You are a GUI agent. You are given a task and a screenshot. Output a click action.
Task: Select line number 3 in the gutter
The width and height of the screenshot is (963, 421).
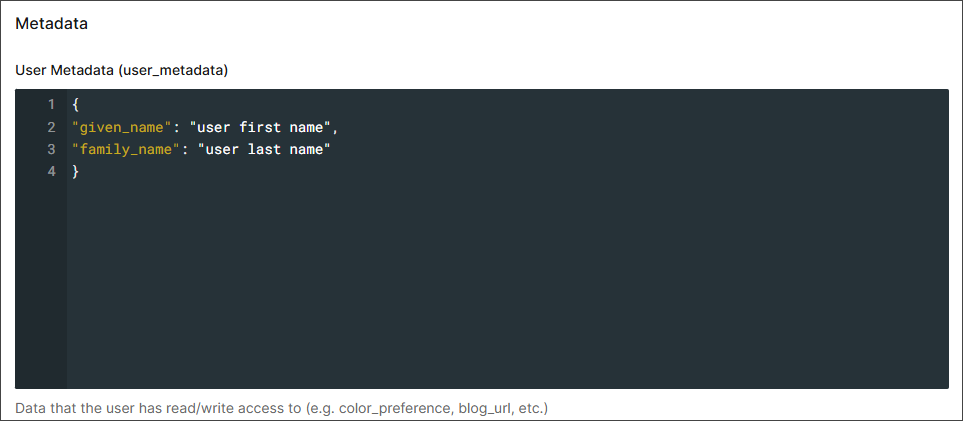52,149
